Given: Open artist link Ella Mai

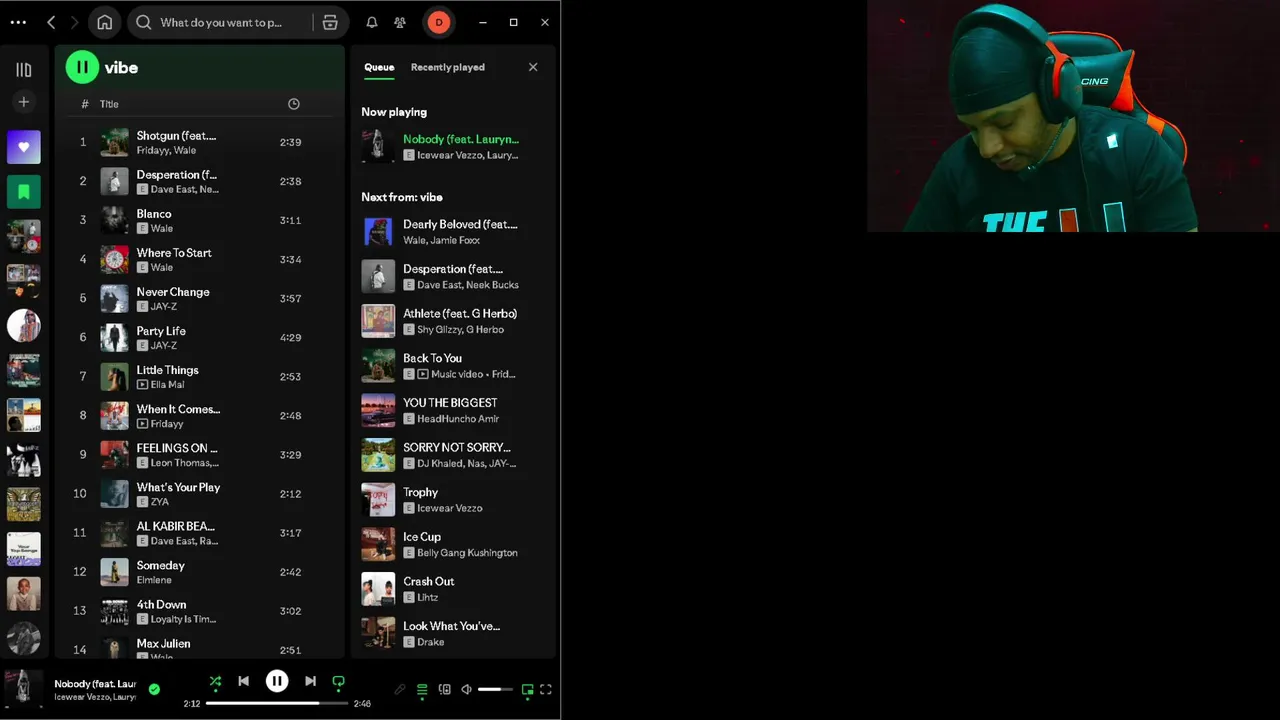Looking at the screenshot, I should point(167,384).
